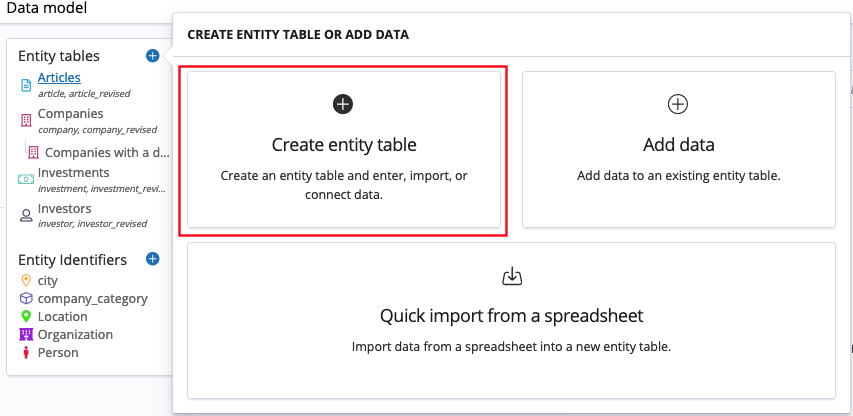The width and height of the screenshot is (853, 416).
Task: Click the Articles document icon
Action: coord(27,85)
